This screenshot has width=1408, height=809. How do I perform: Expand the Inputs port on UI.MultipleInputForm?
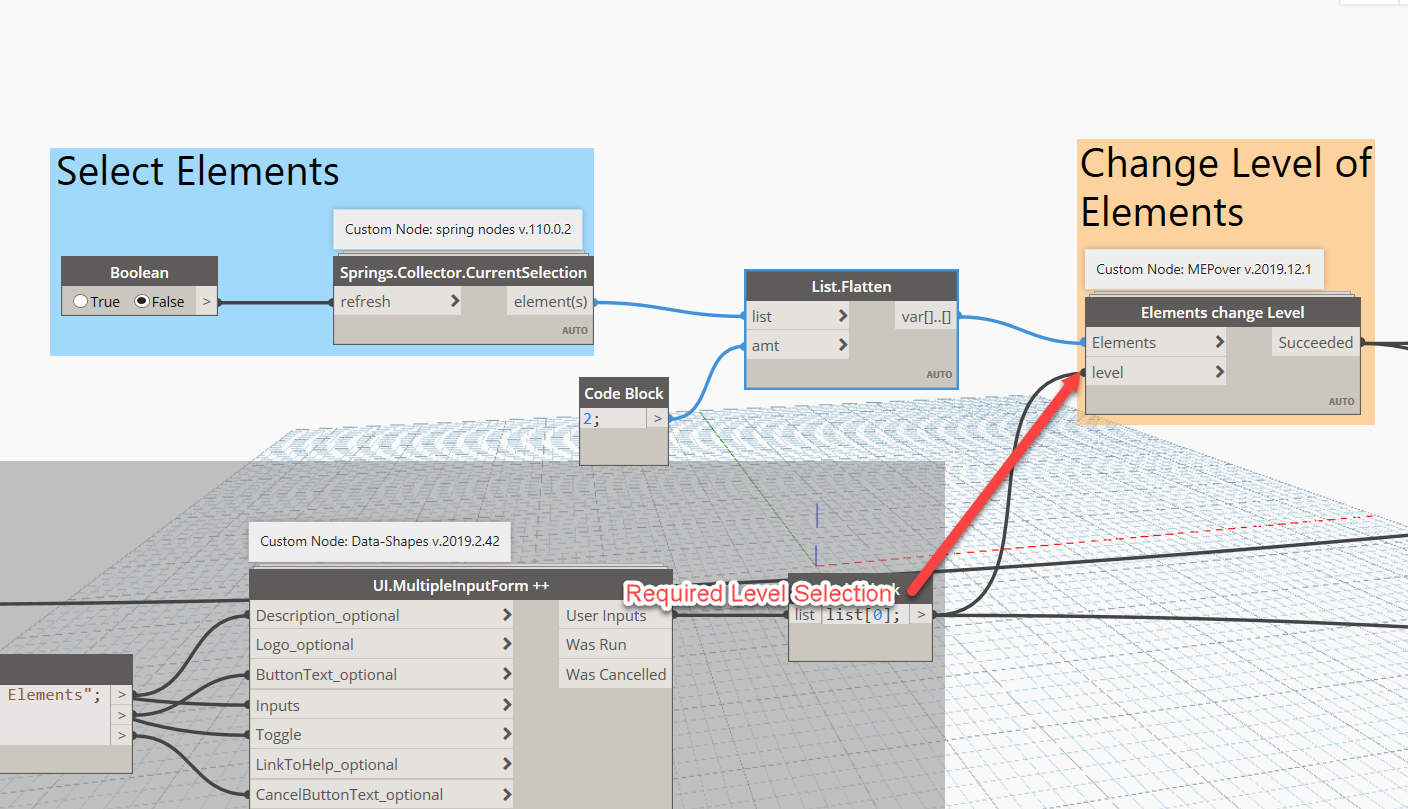click(x=505, y=704)
